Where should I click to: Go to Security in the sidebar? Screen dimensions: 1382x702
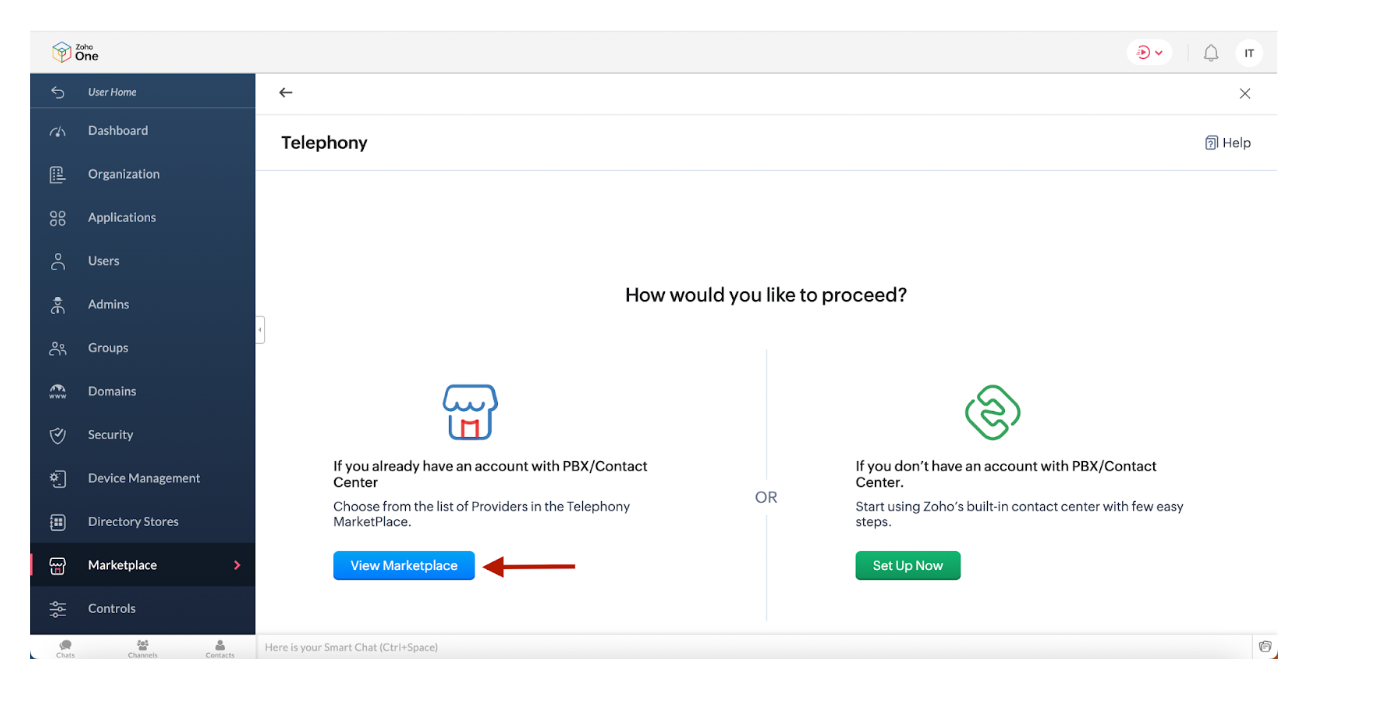(x=143, y=435)
